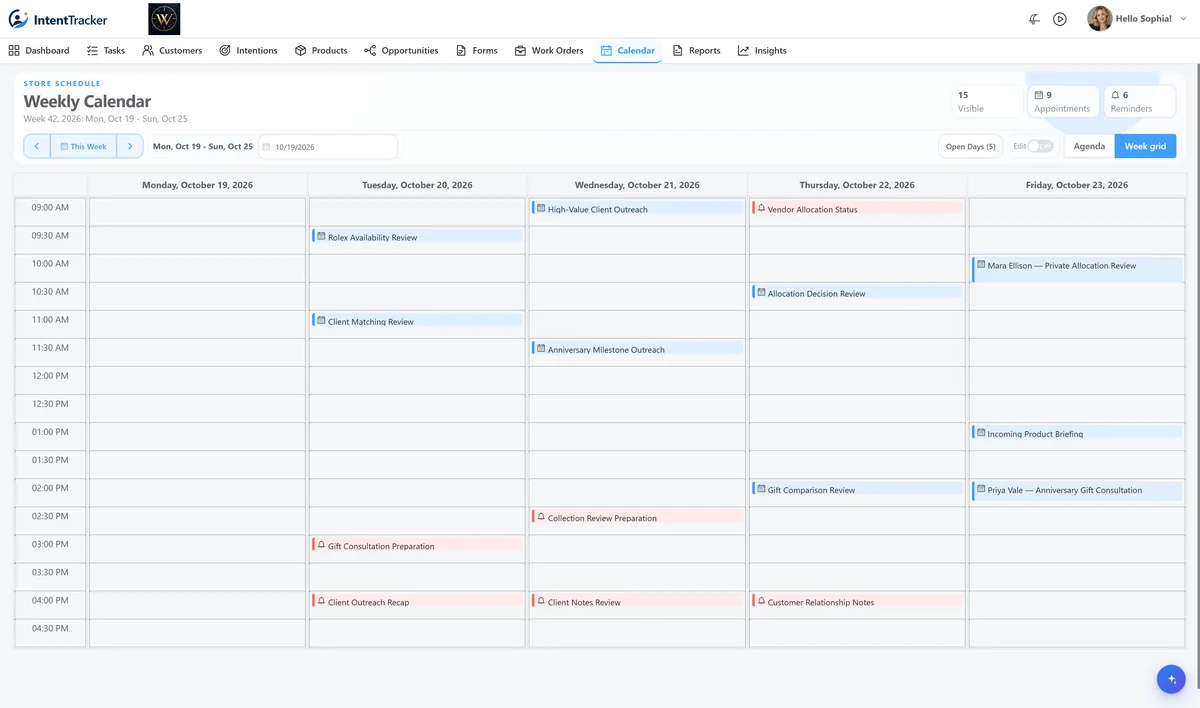1200x708 pixels.
Task: Open the Rolex Availability Review appointment
Action: coord(417,237)
